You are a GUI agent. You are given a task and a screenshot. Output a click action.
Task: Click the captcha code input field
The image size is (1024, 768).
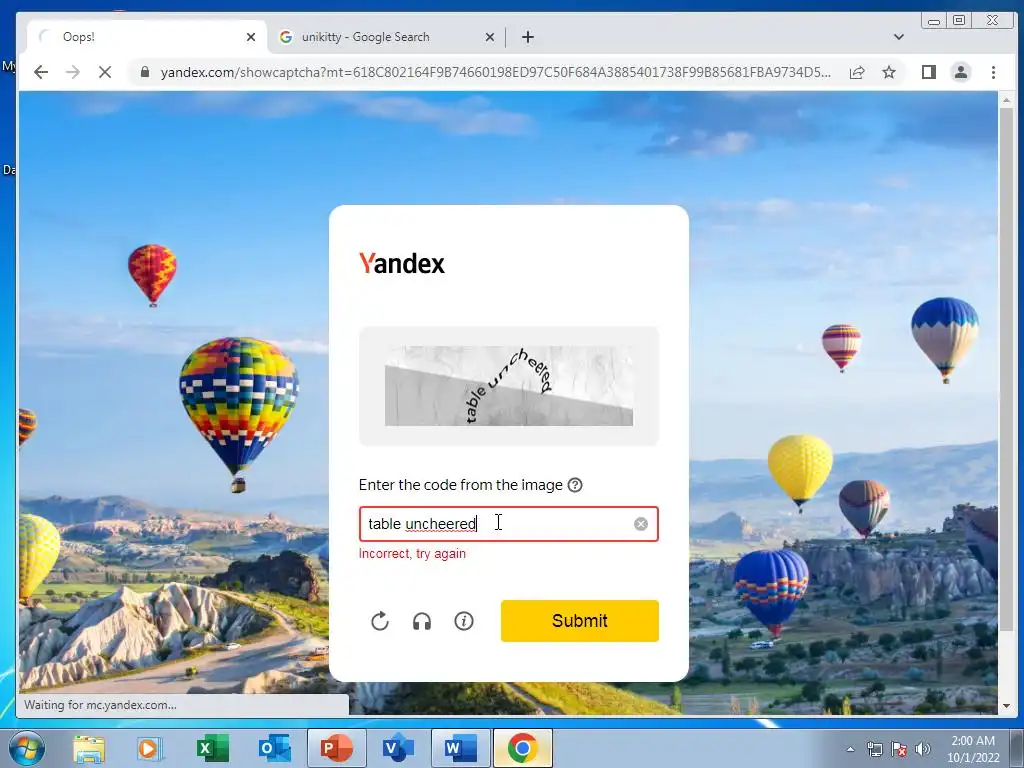(509, 524)
